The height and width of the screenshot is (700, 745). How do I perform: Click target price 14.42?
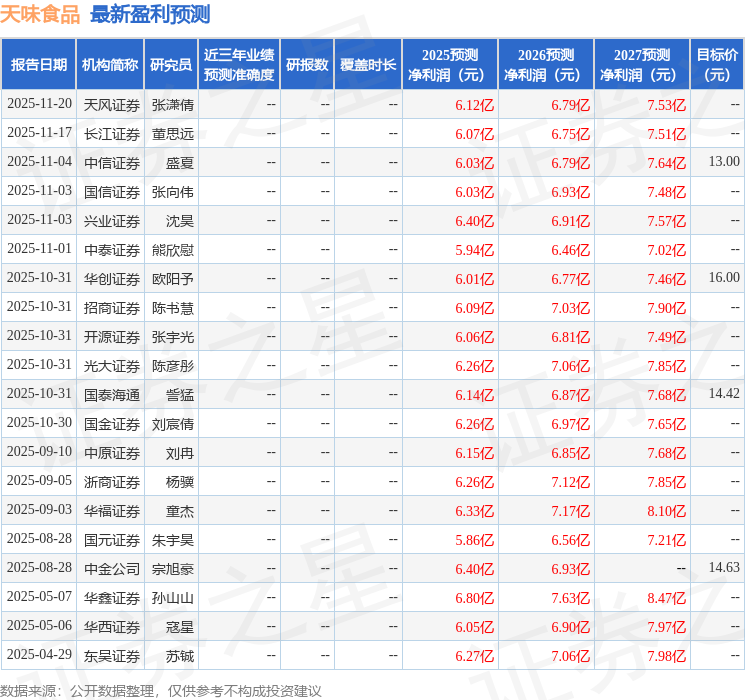coord(724,393)
